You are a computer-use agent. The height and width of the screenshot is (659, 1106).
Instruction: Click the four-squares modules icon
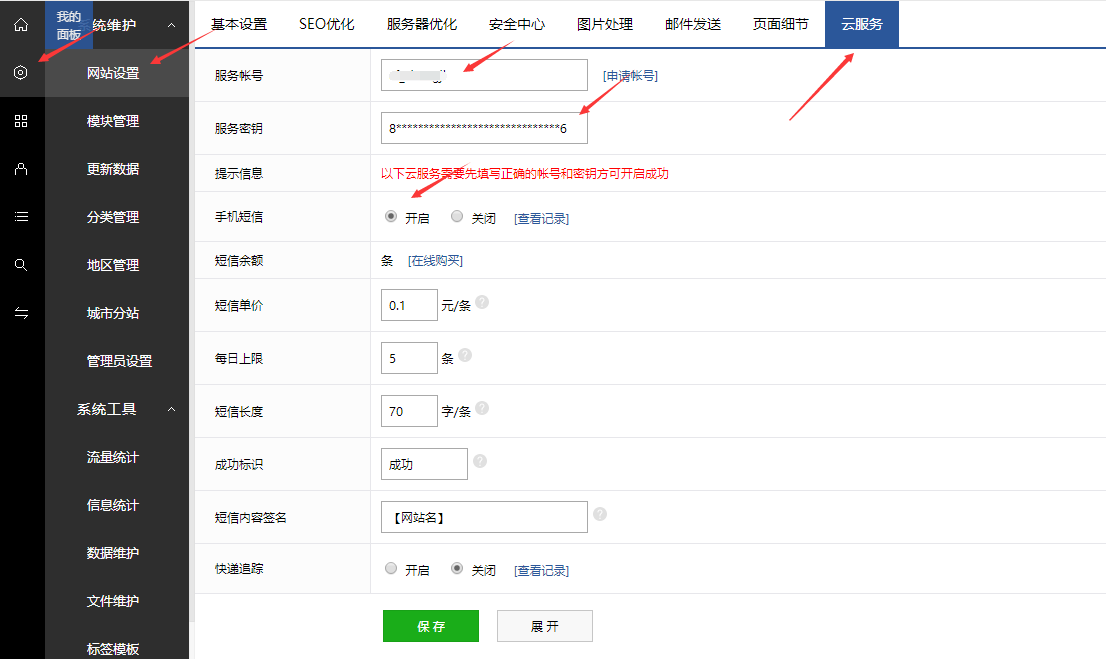[x=21, y=121]
